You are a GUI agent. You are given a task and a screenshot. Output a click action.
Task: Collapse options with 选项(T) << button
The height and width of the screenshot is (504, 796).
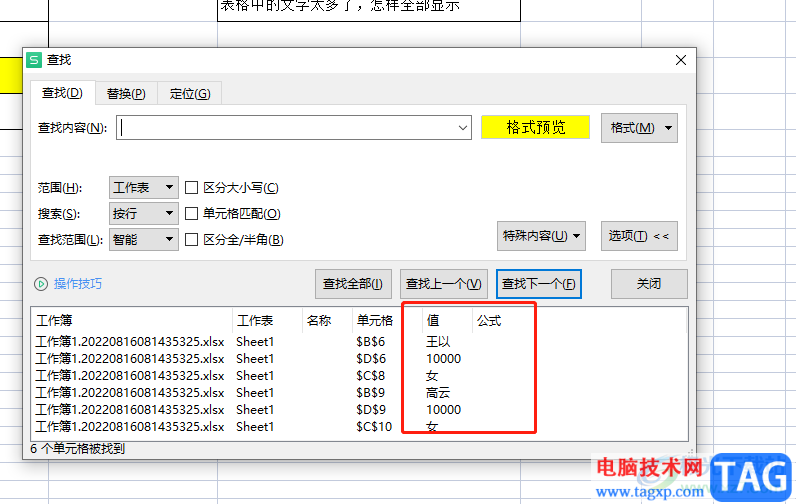[x=639, y=236]
